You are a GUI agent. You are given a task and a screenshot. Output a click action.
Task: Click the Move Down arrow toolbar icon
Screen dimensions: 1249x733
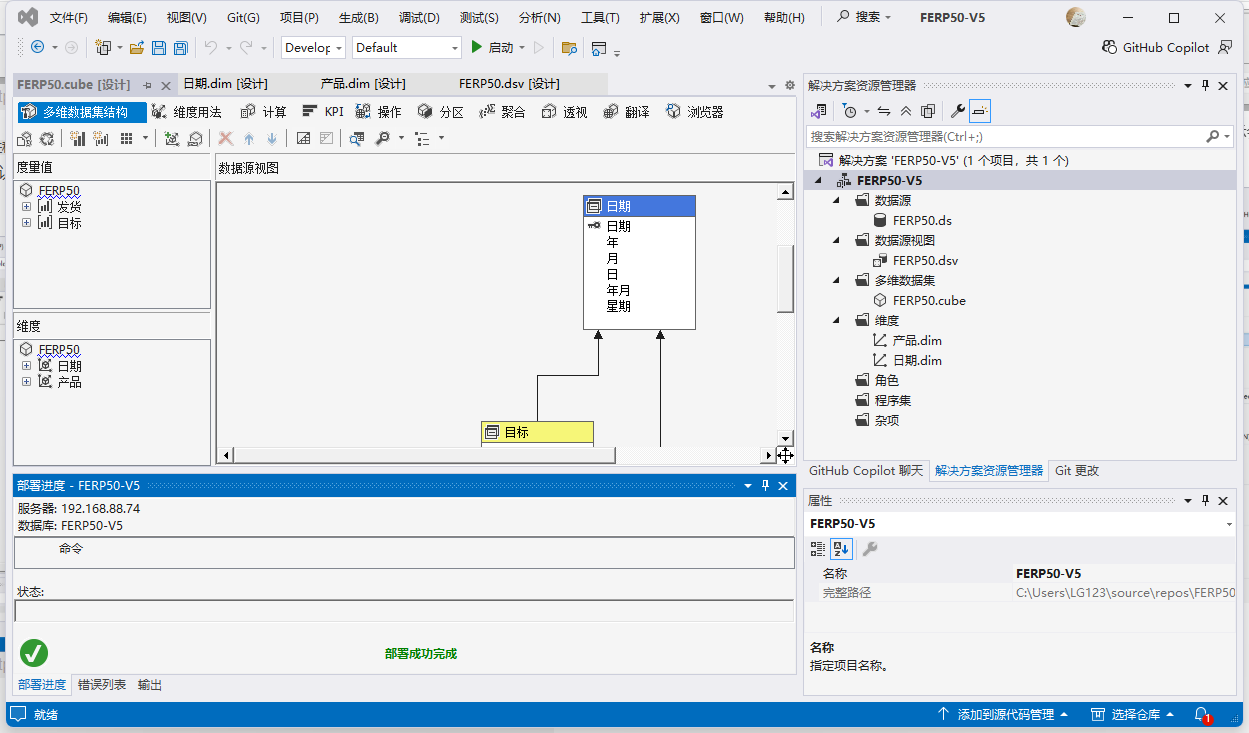(x=272, y=139)
